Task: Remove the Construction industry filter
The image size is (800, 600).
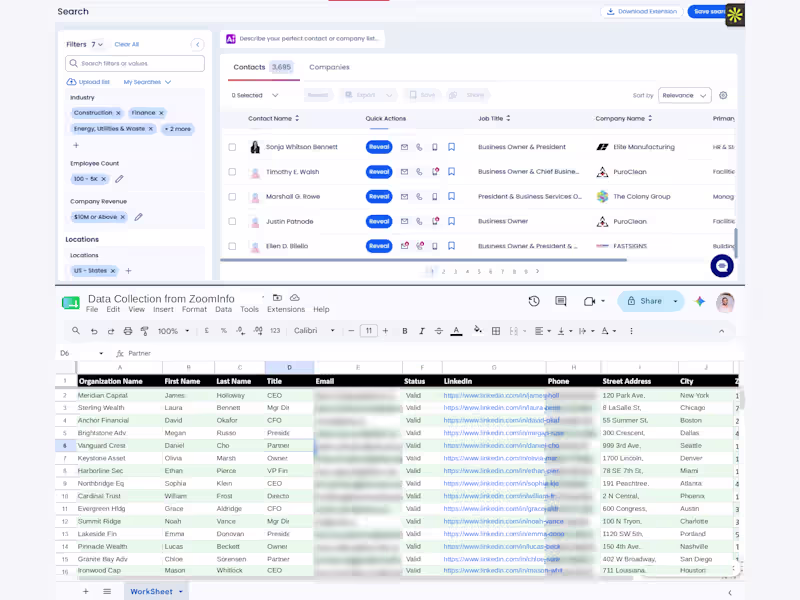Action: 118,113
